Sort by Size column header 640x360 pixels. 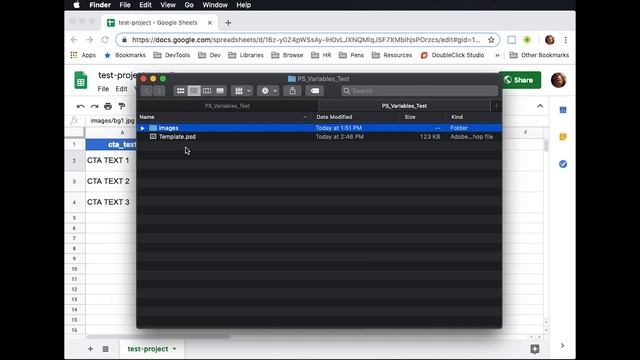pyautogui.click(x=410, y=117)
